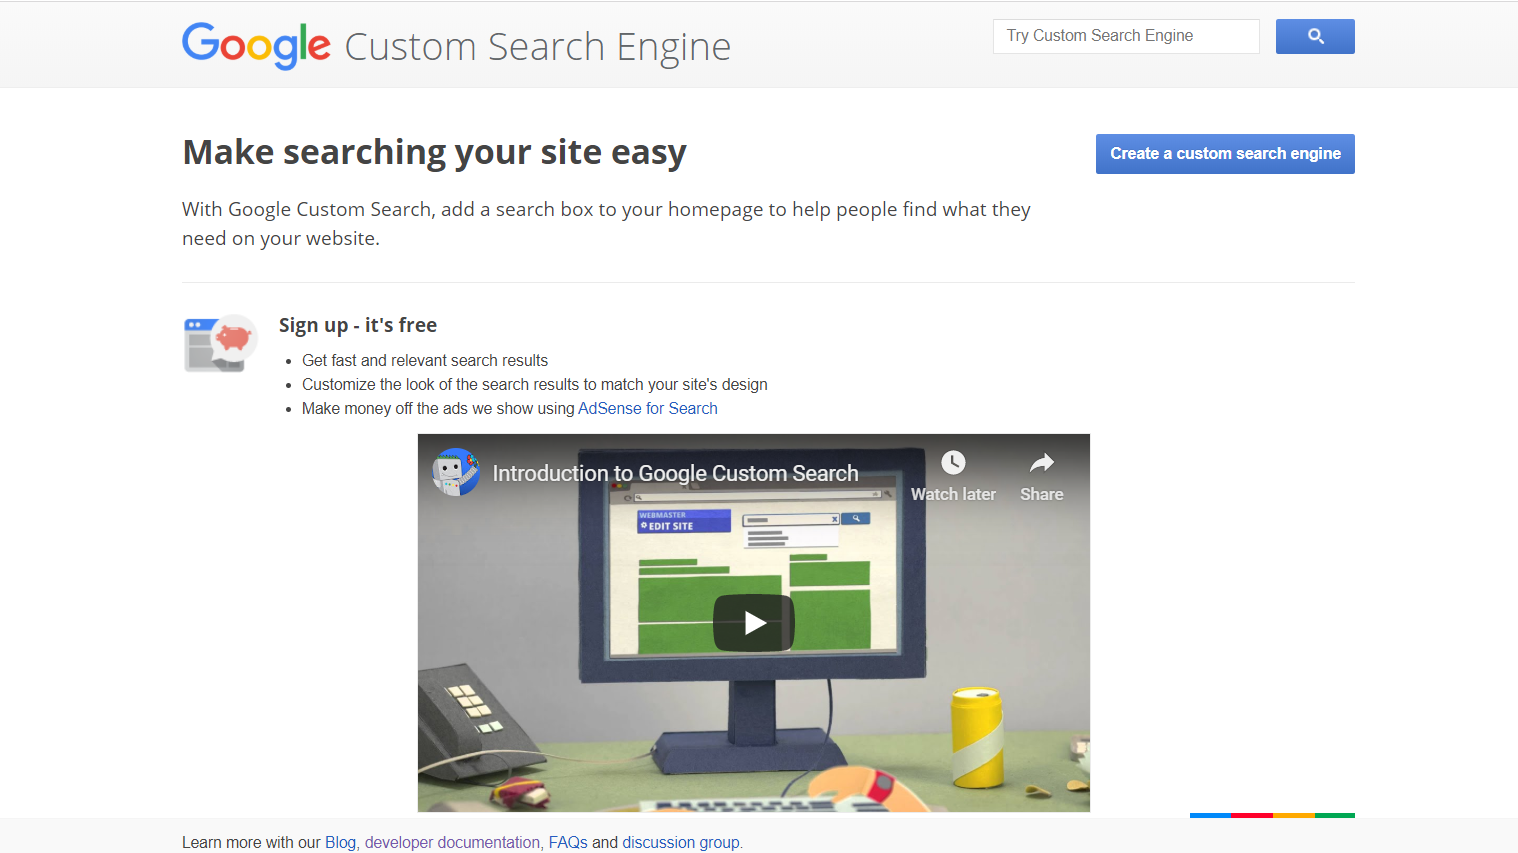Image resolution: width=1518 pixels, height=853 pixels.
Task: Focus the Try Custom Search Engine field
Action: tap(1126, 36)
